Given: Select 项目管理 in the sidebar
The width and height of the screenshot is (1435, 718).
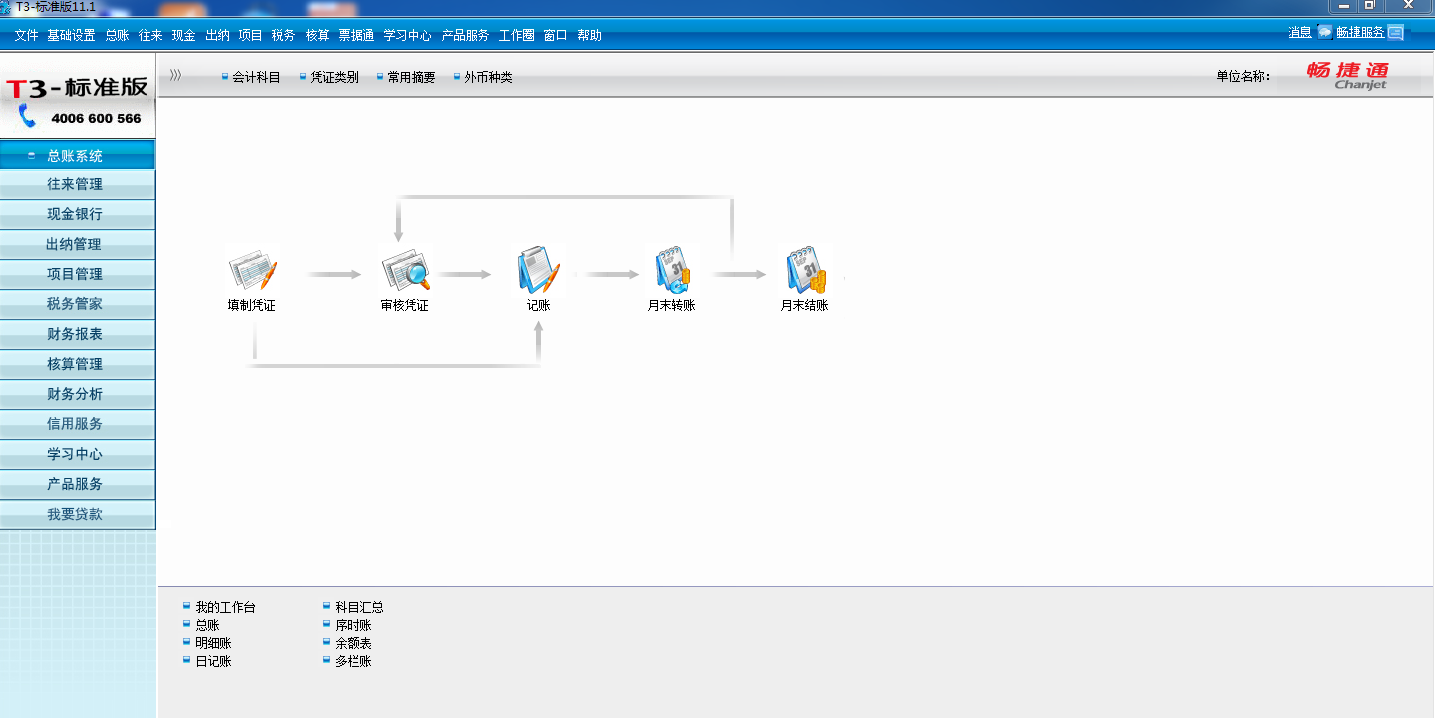Looking at the screenshot, I should [77, 274].
